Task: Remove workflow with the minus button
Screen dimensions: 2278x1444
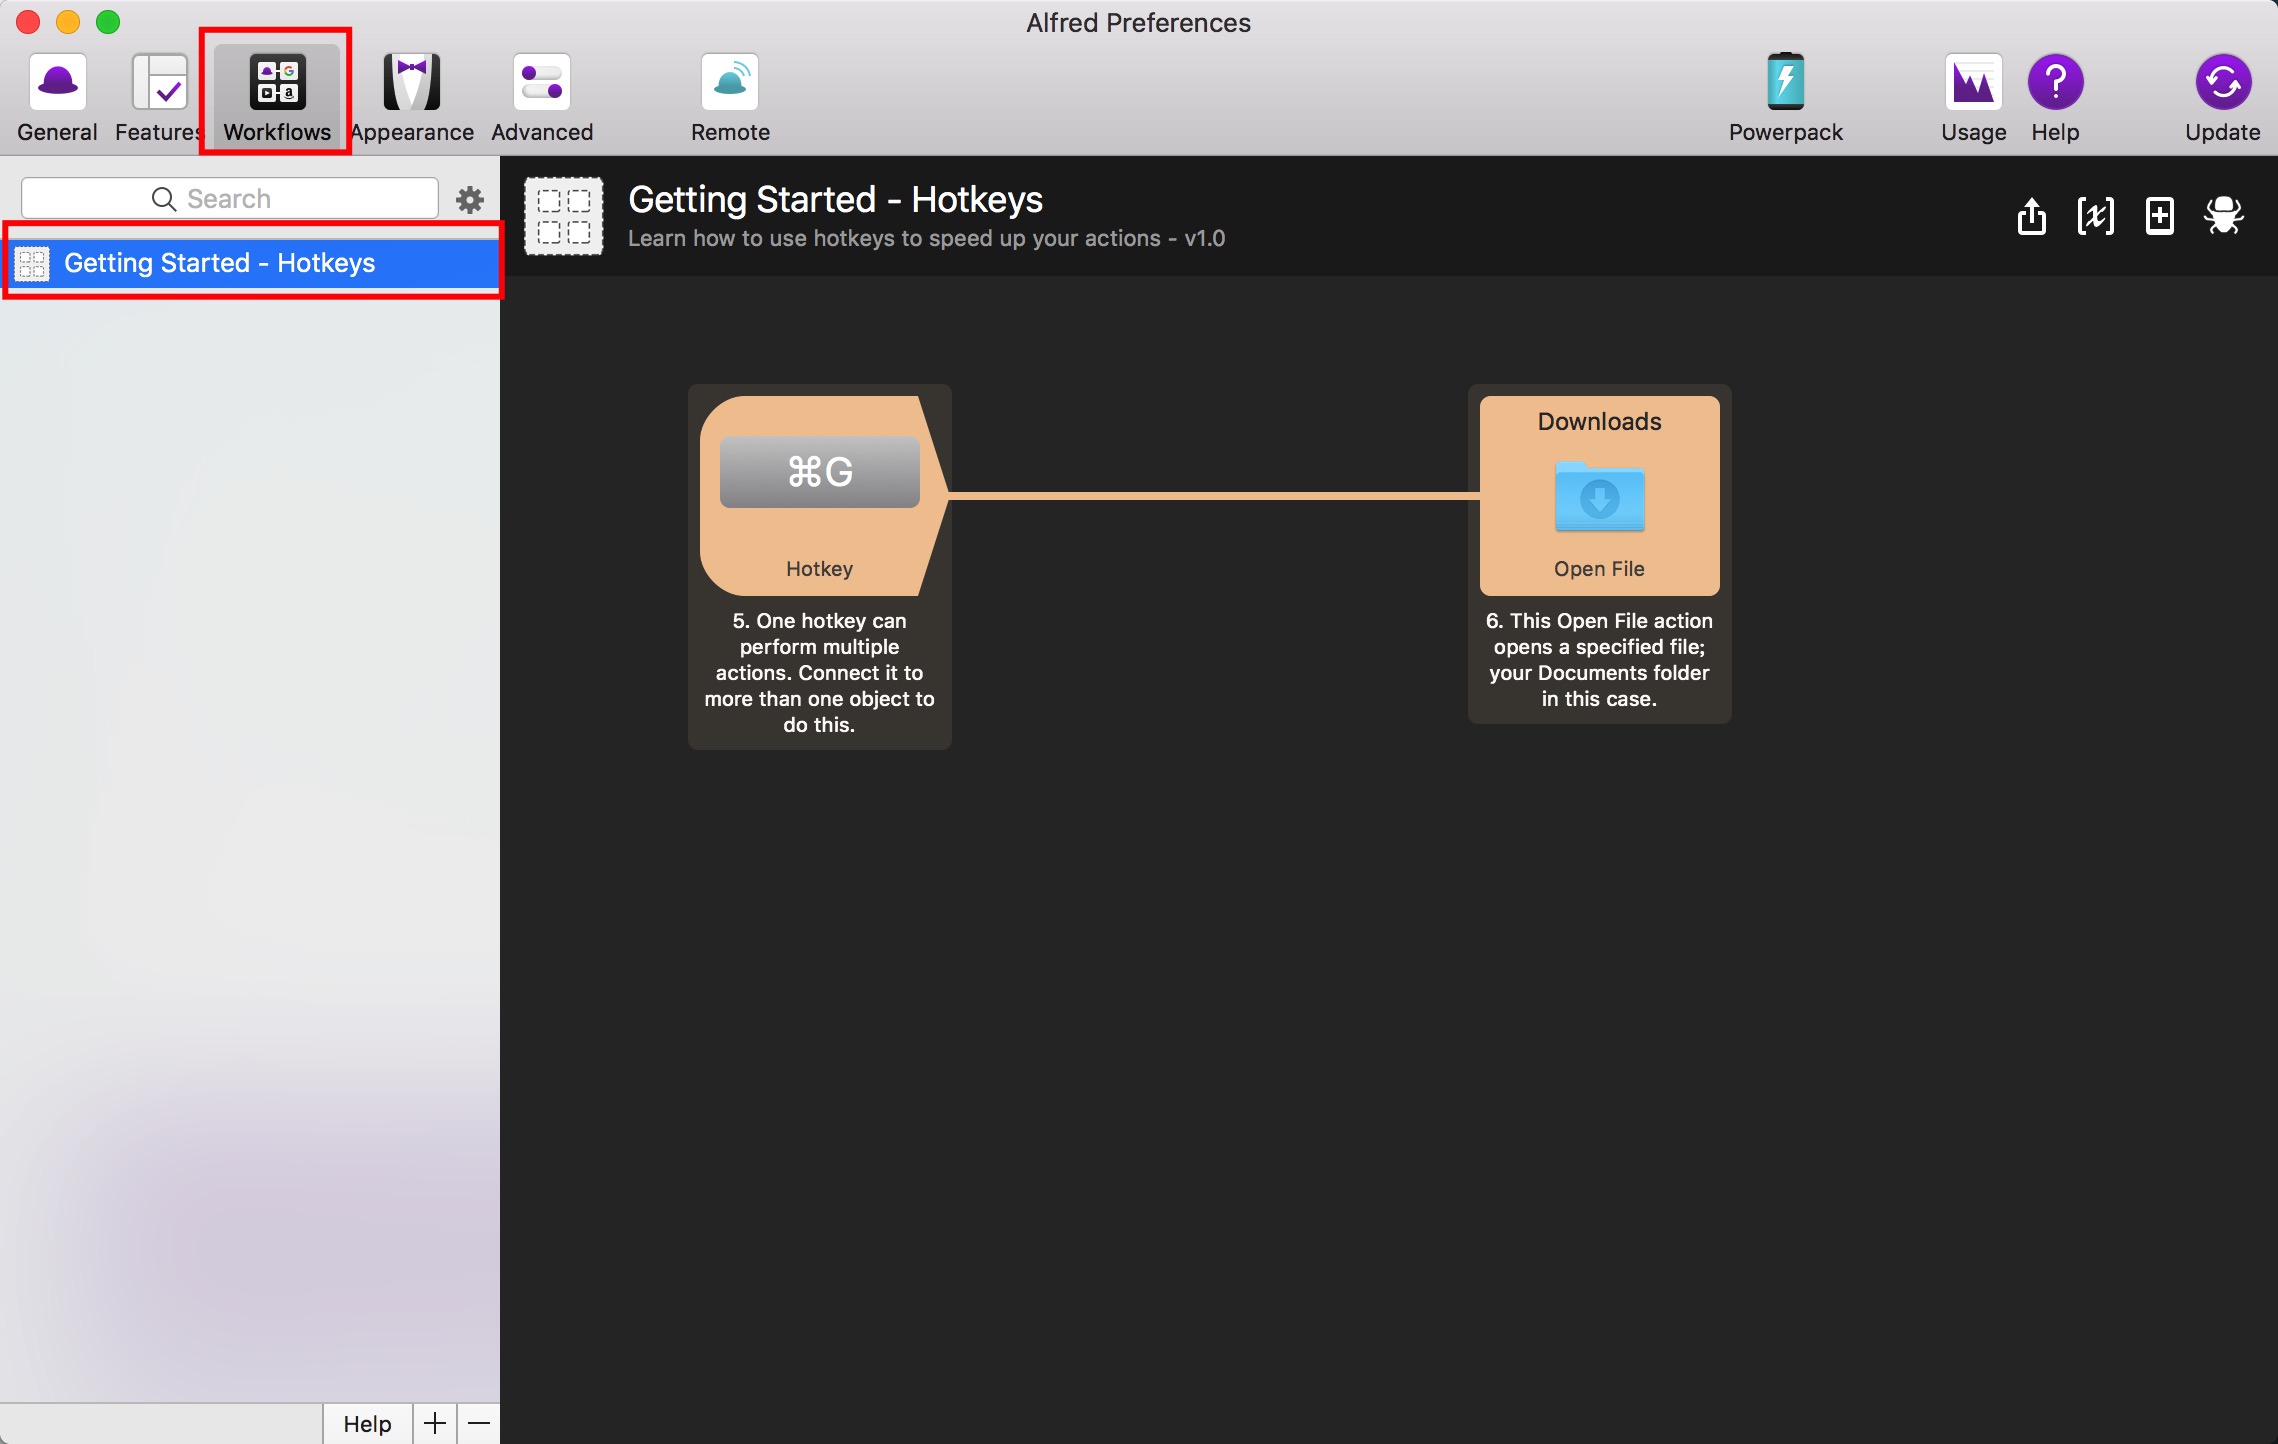Action: [479, 1423]
